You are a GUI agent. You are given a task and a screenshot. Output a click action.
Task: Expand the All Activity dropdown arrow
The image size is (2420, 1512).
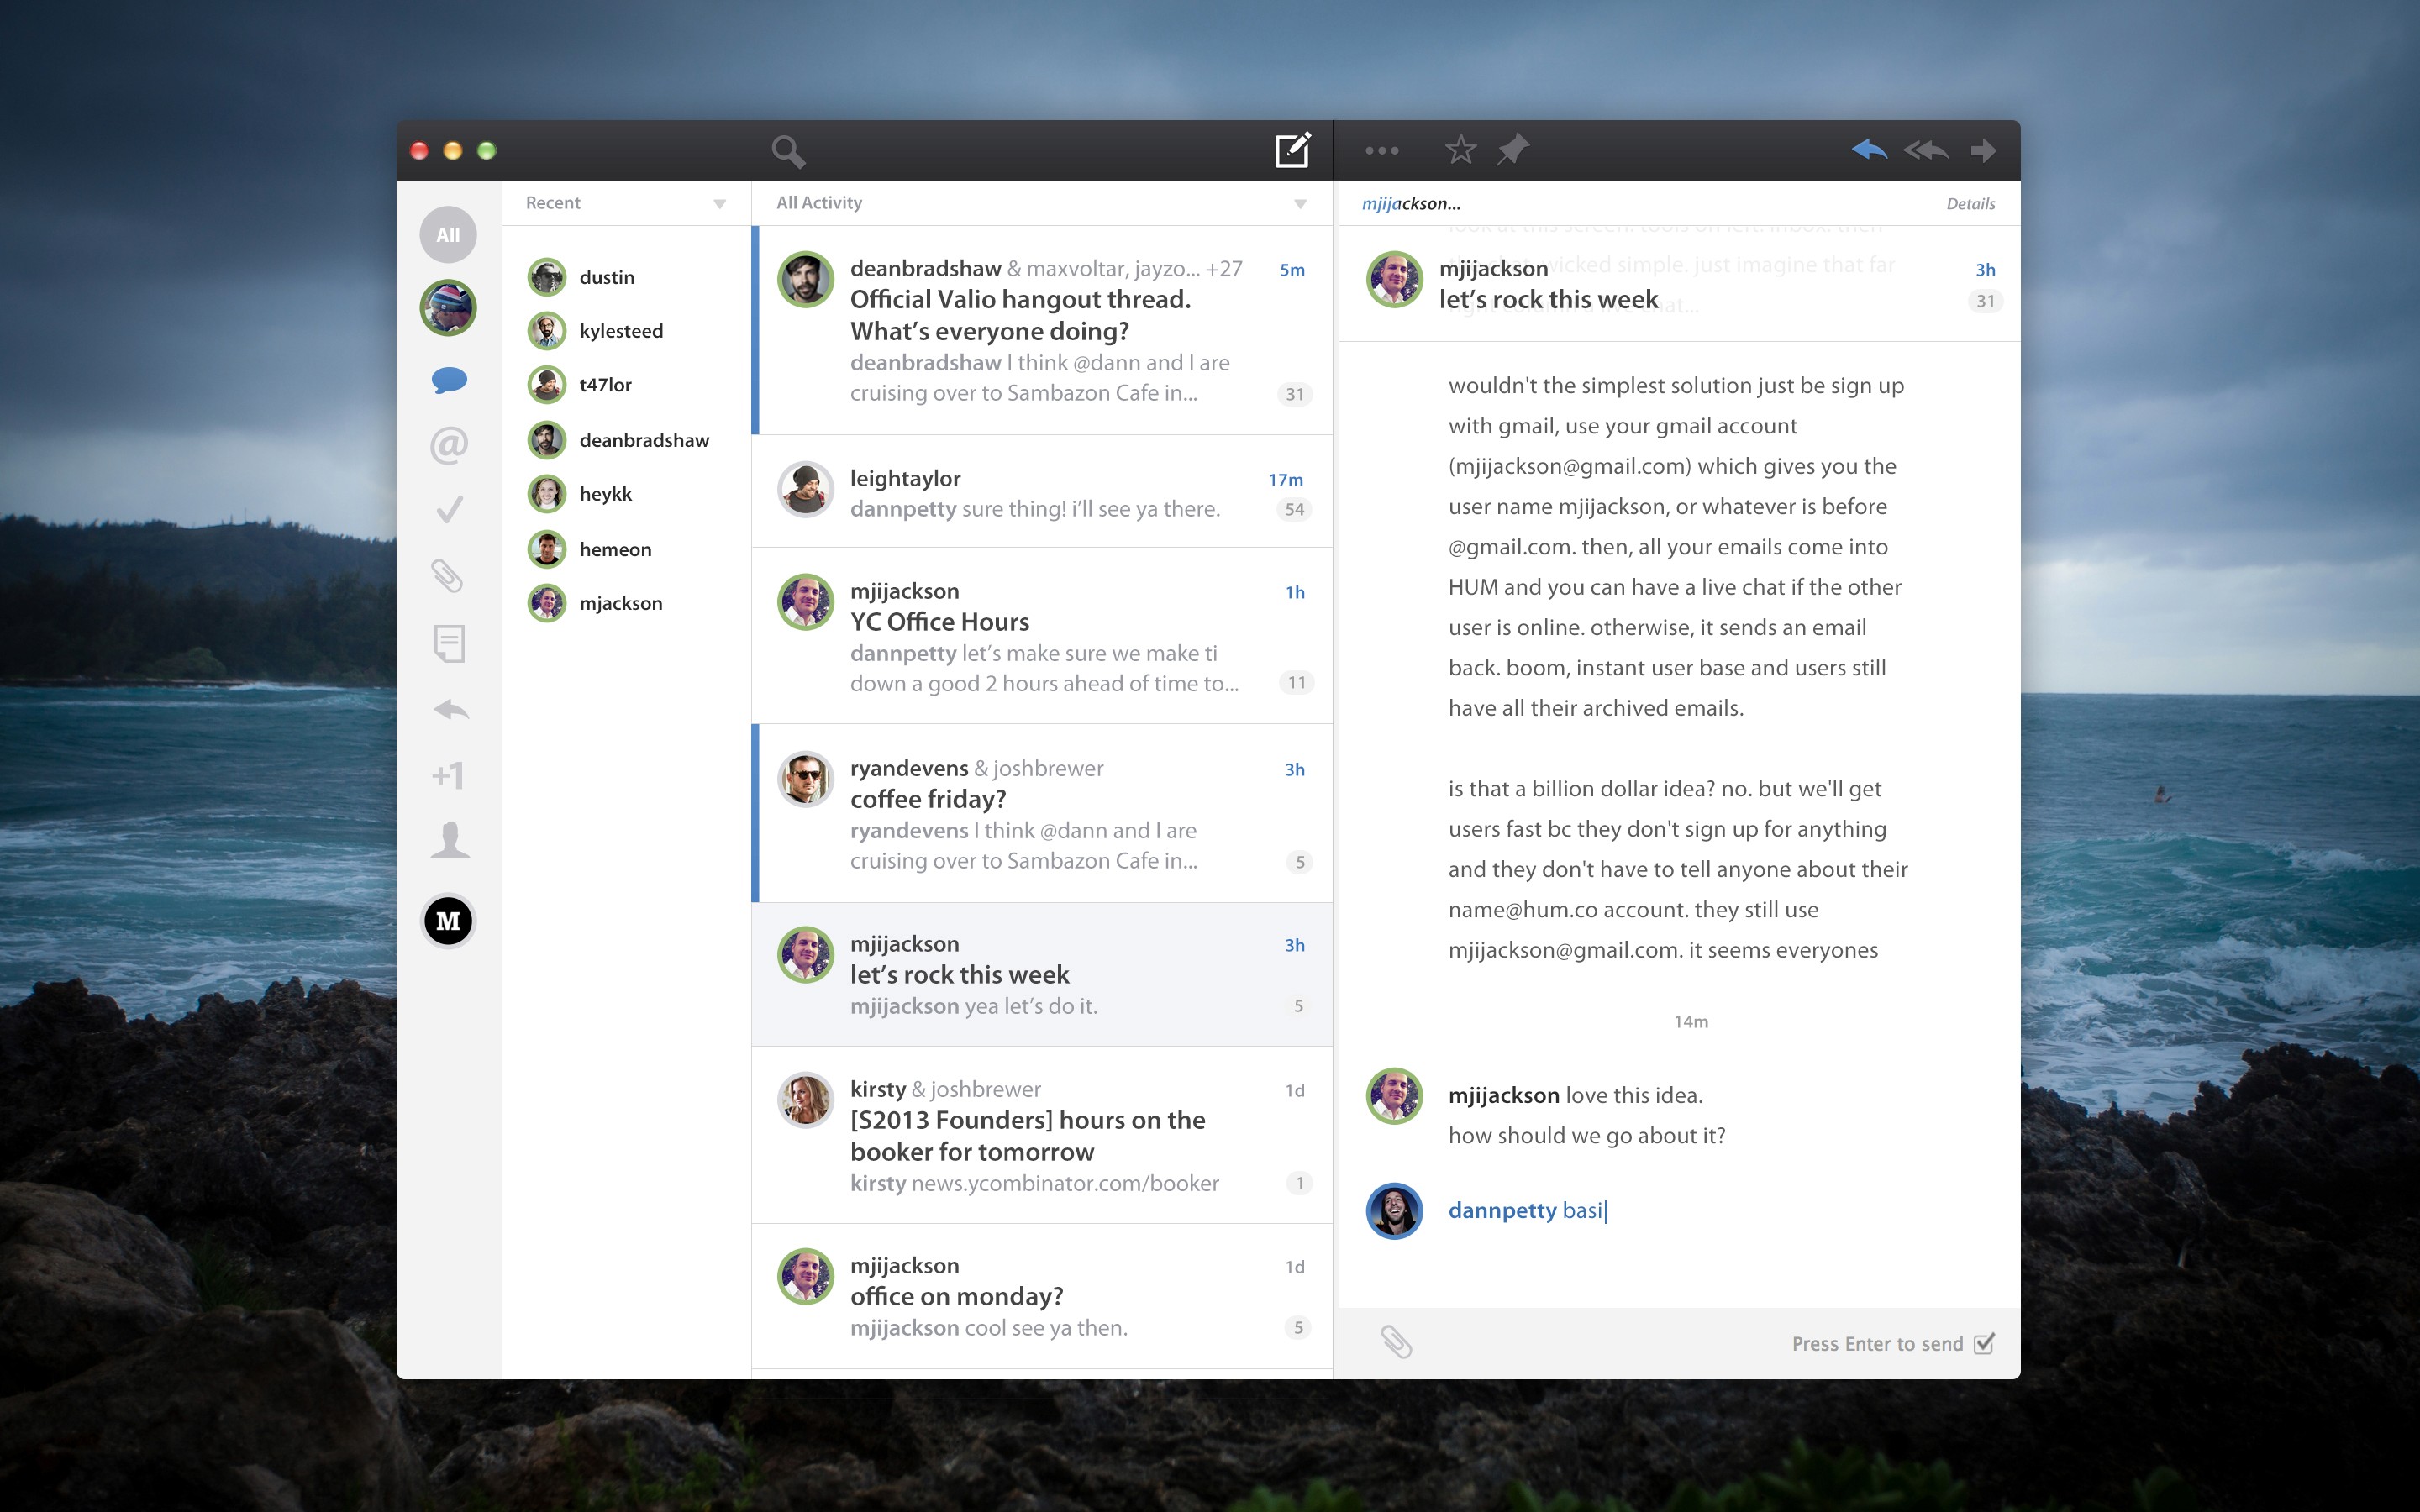[1300, 204]
